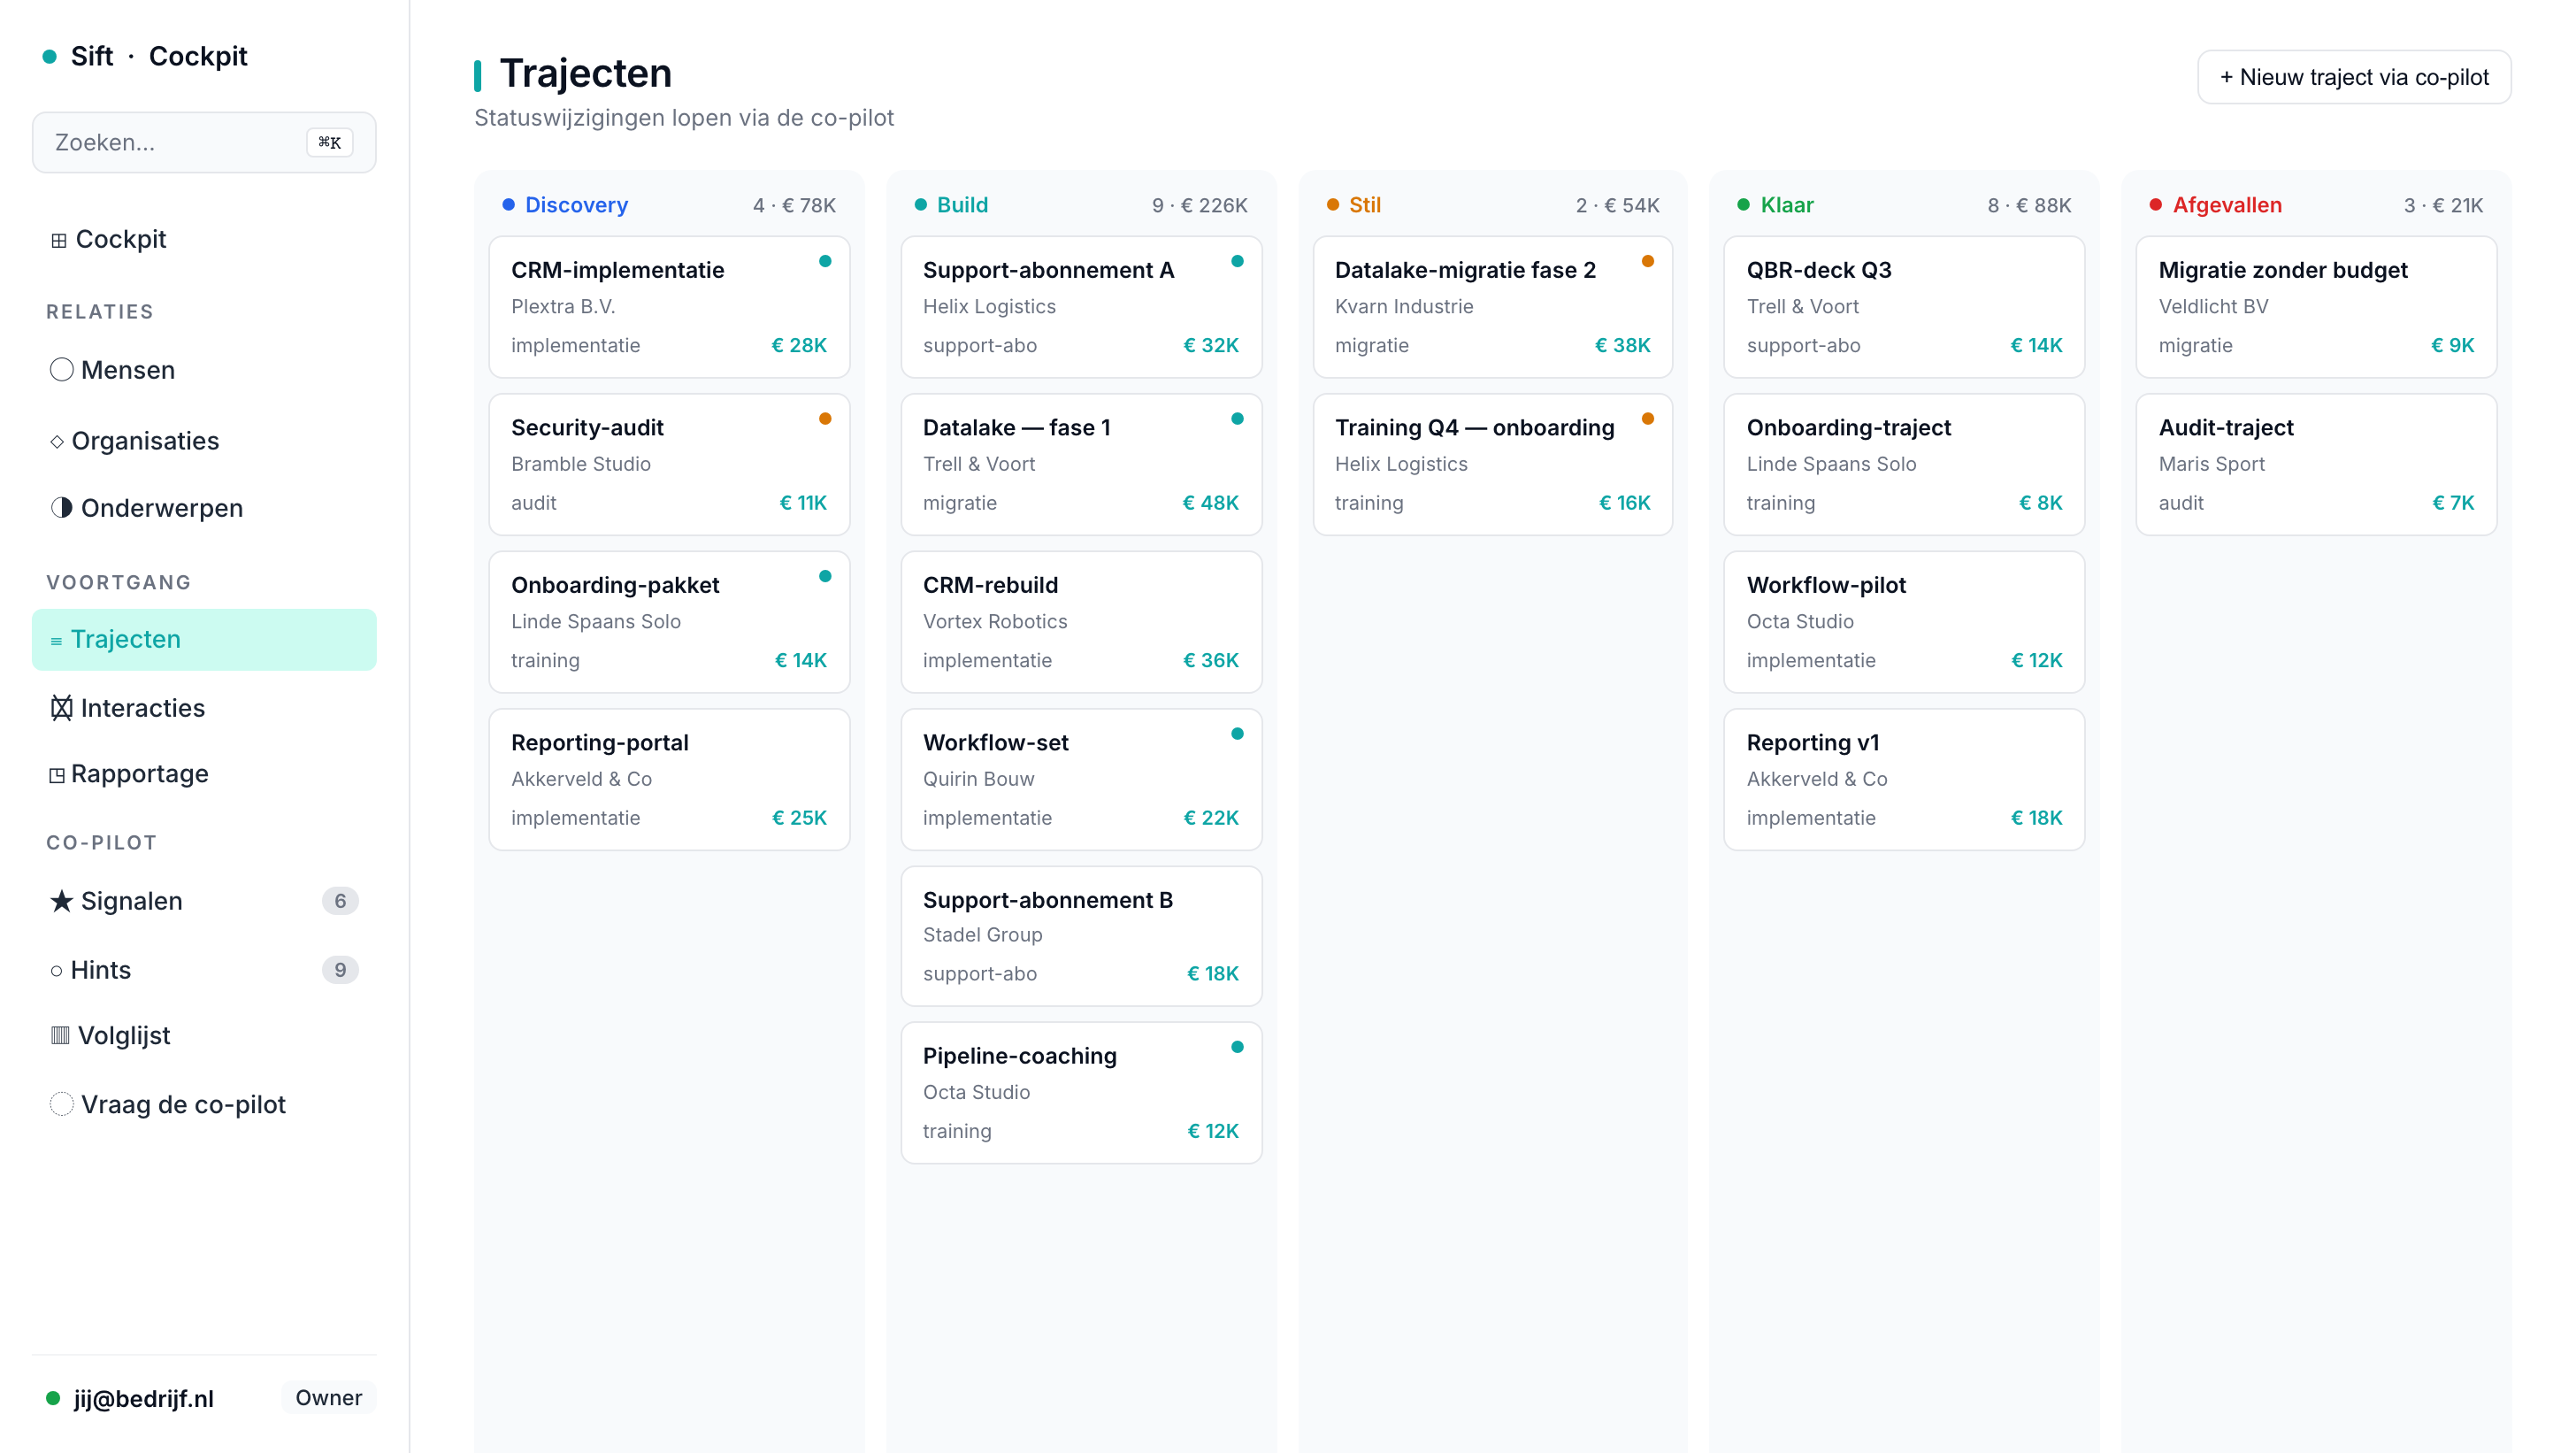Open the Onboarding-traject card title

(1848, 428)
